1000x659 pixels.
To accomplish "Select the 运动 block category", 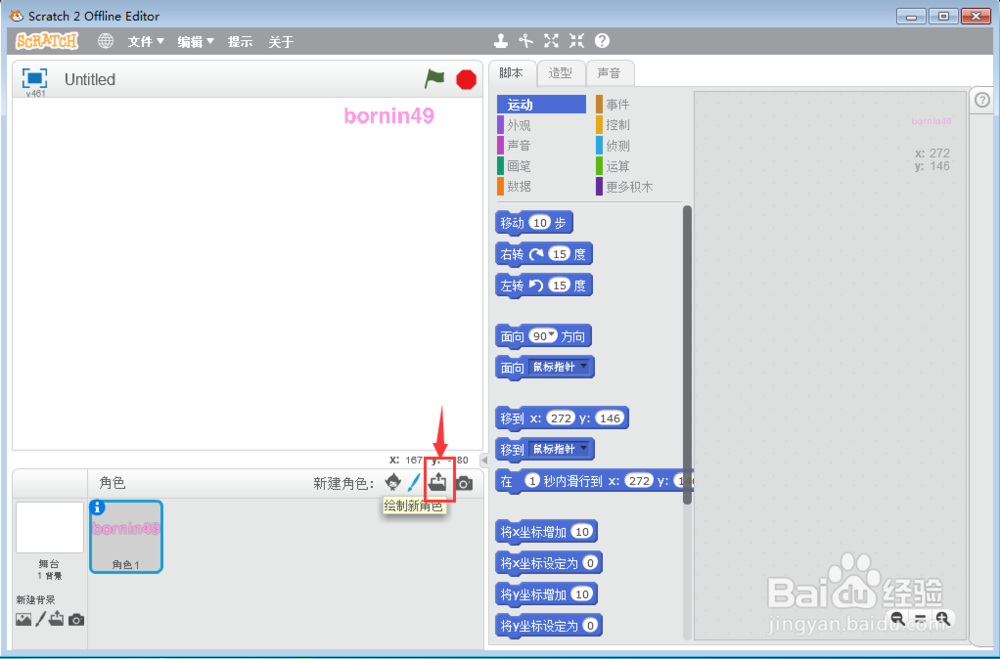I will coord(541,105).
